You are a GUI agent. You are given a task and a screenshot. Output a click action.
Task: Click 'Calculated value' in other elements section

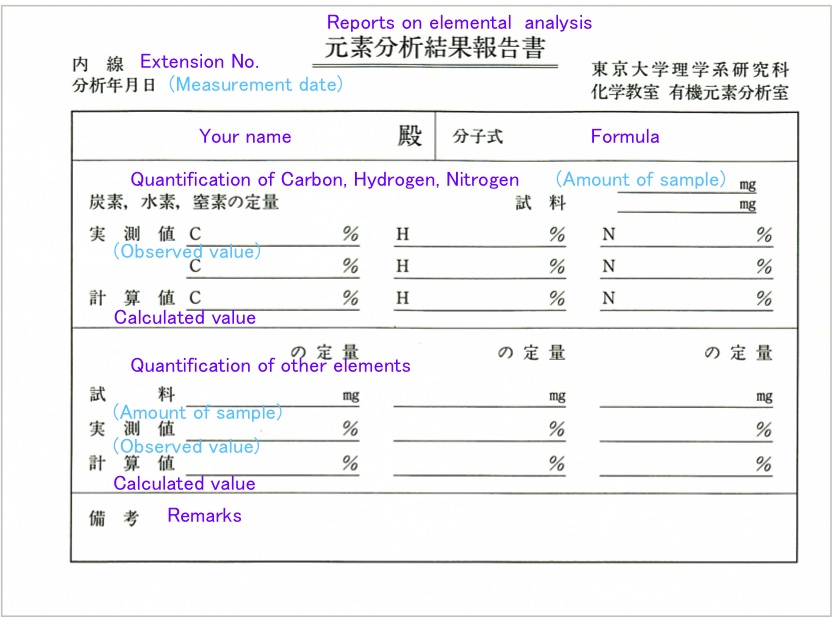pyautogui.click(x=184, y=483)
